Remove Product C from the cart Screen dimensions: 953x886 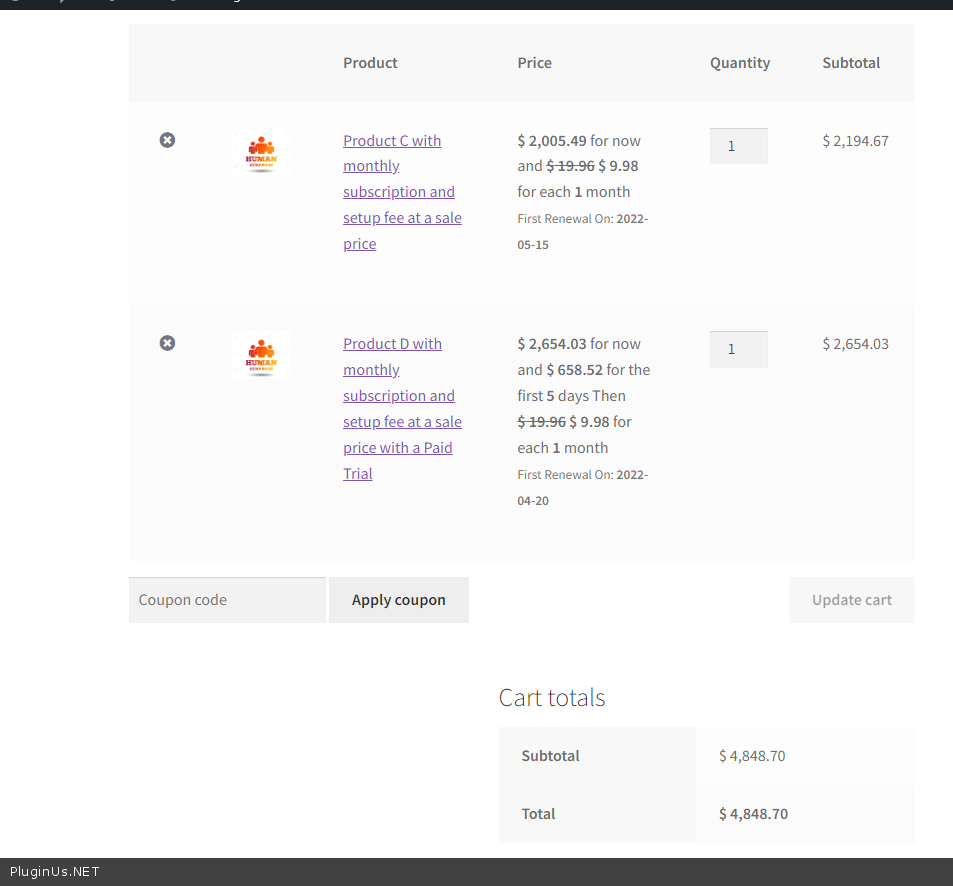167,140
